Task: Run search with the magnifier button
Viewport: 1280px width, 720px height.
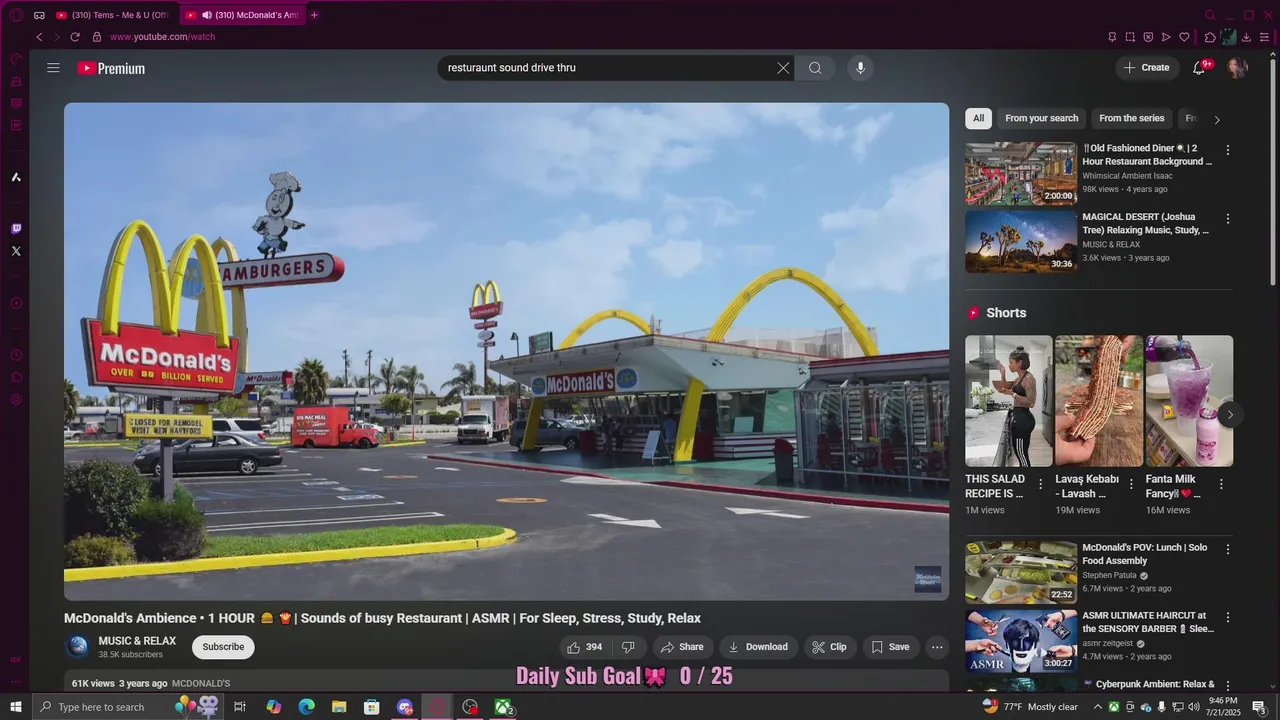Action: [x=815, y=68]
